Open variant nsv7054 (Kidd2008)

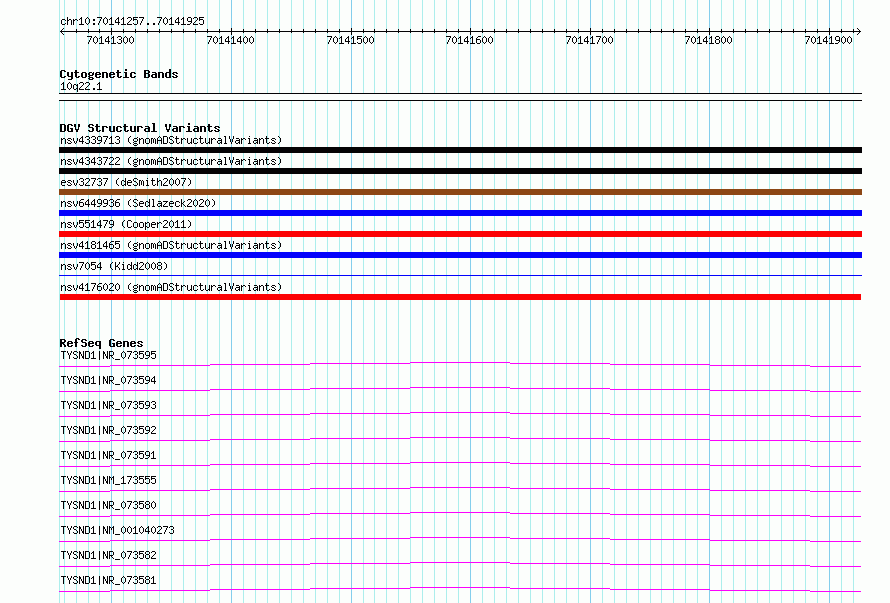coord(114,266)
